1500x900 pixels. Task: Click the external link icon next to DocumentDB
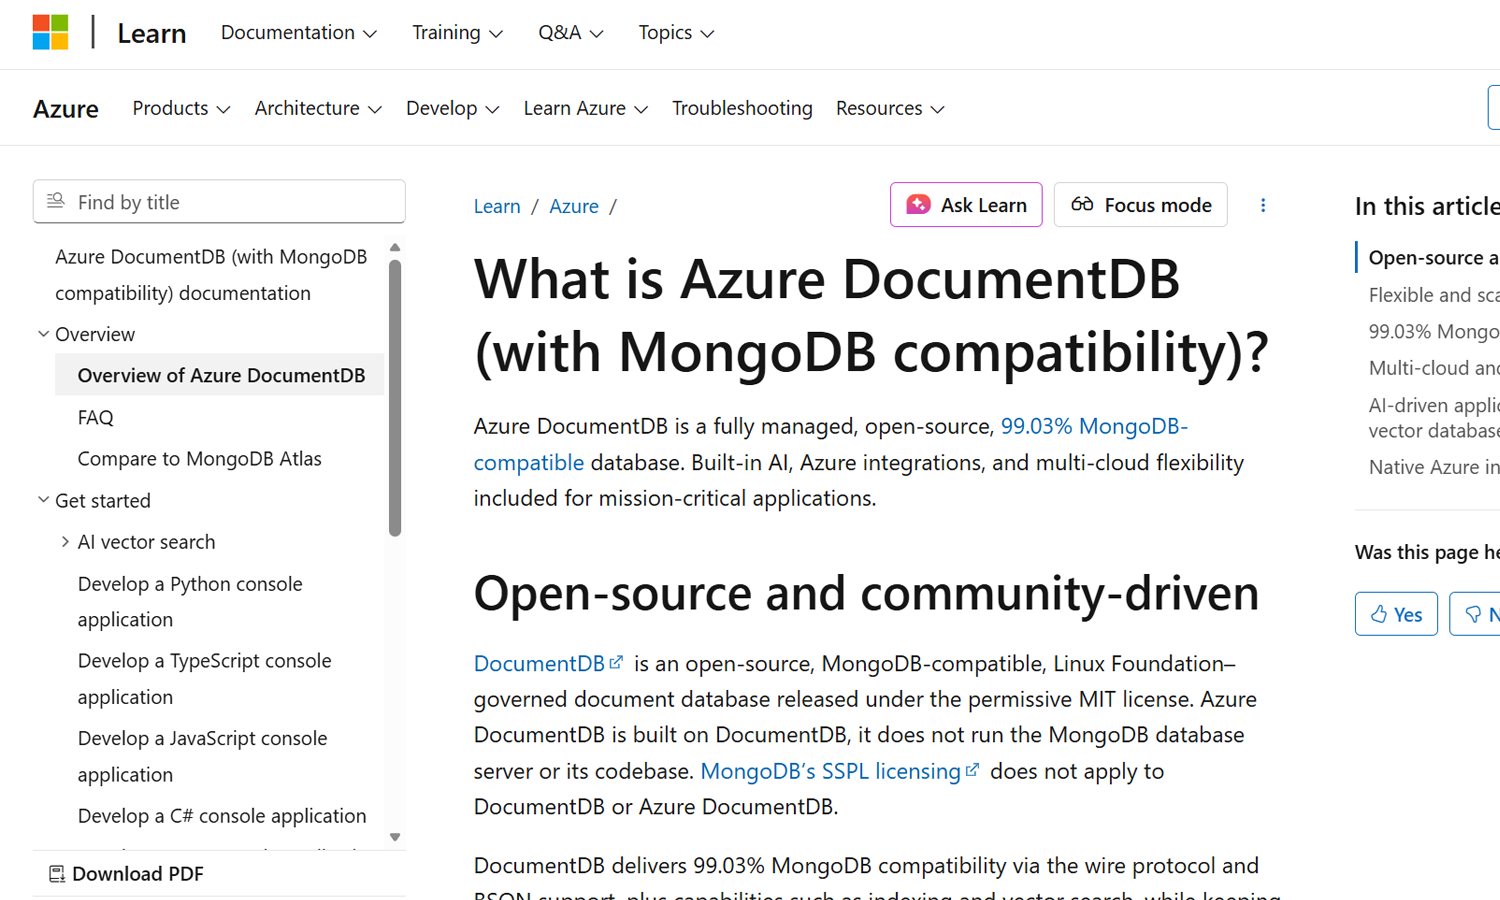click(617, 662)
